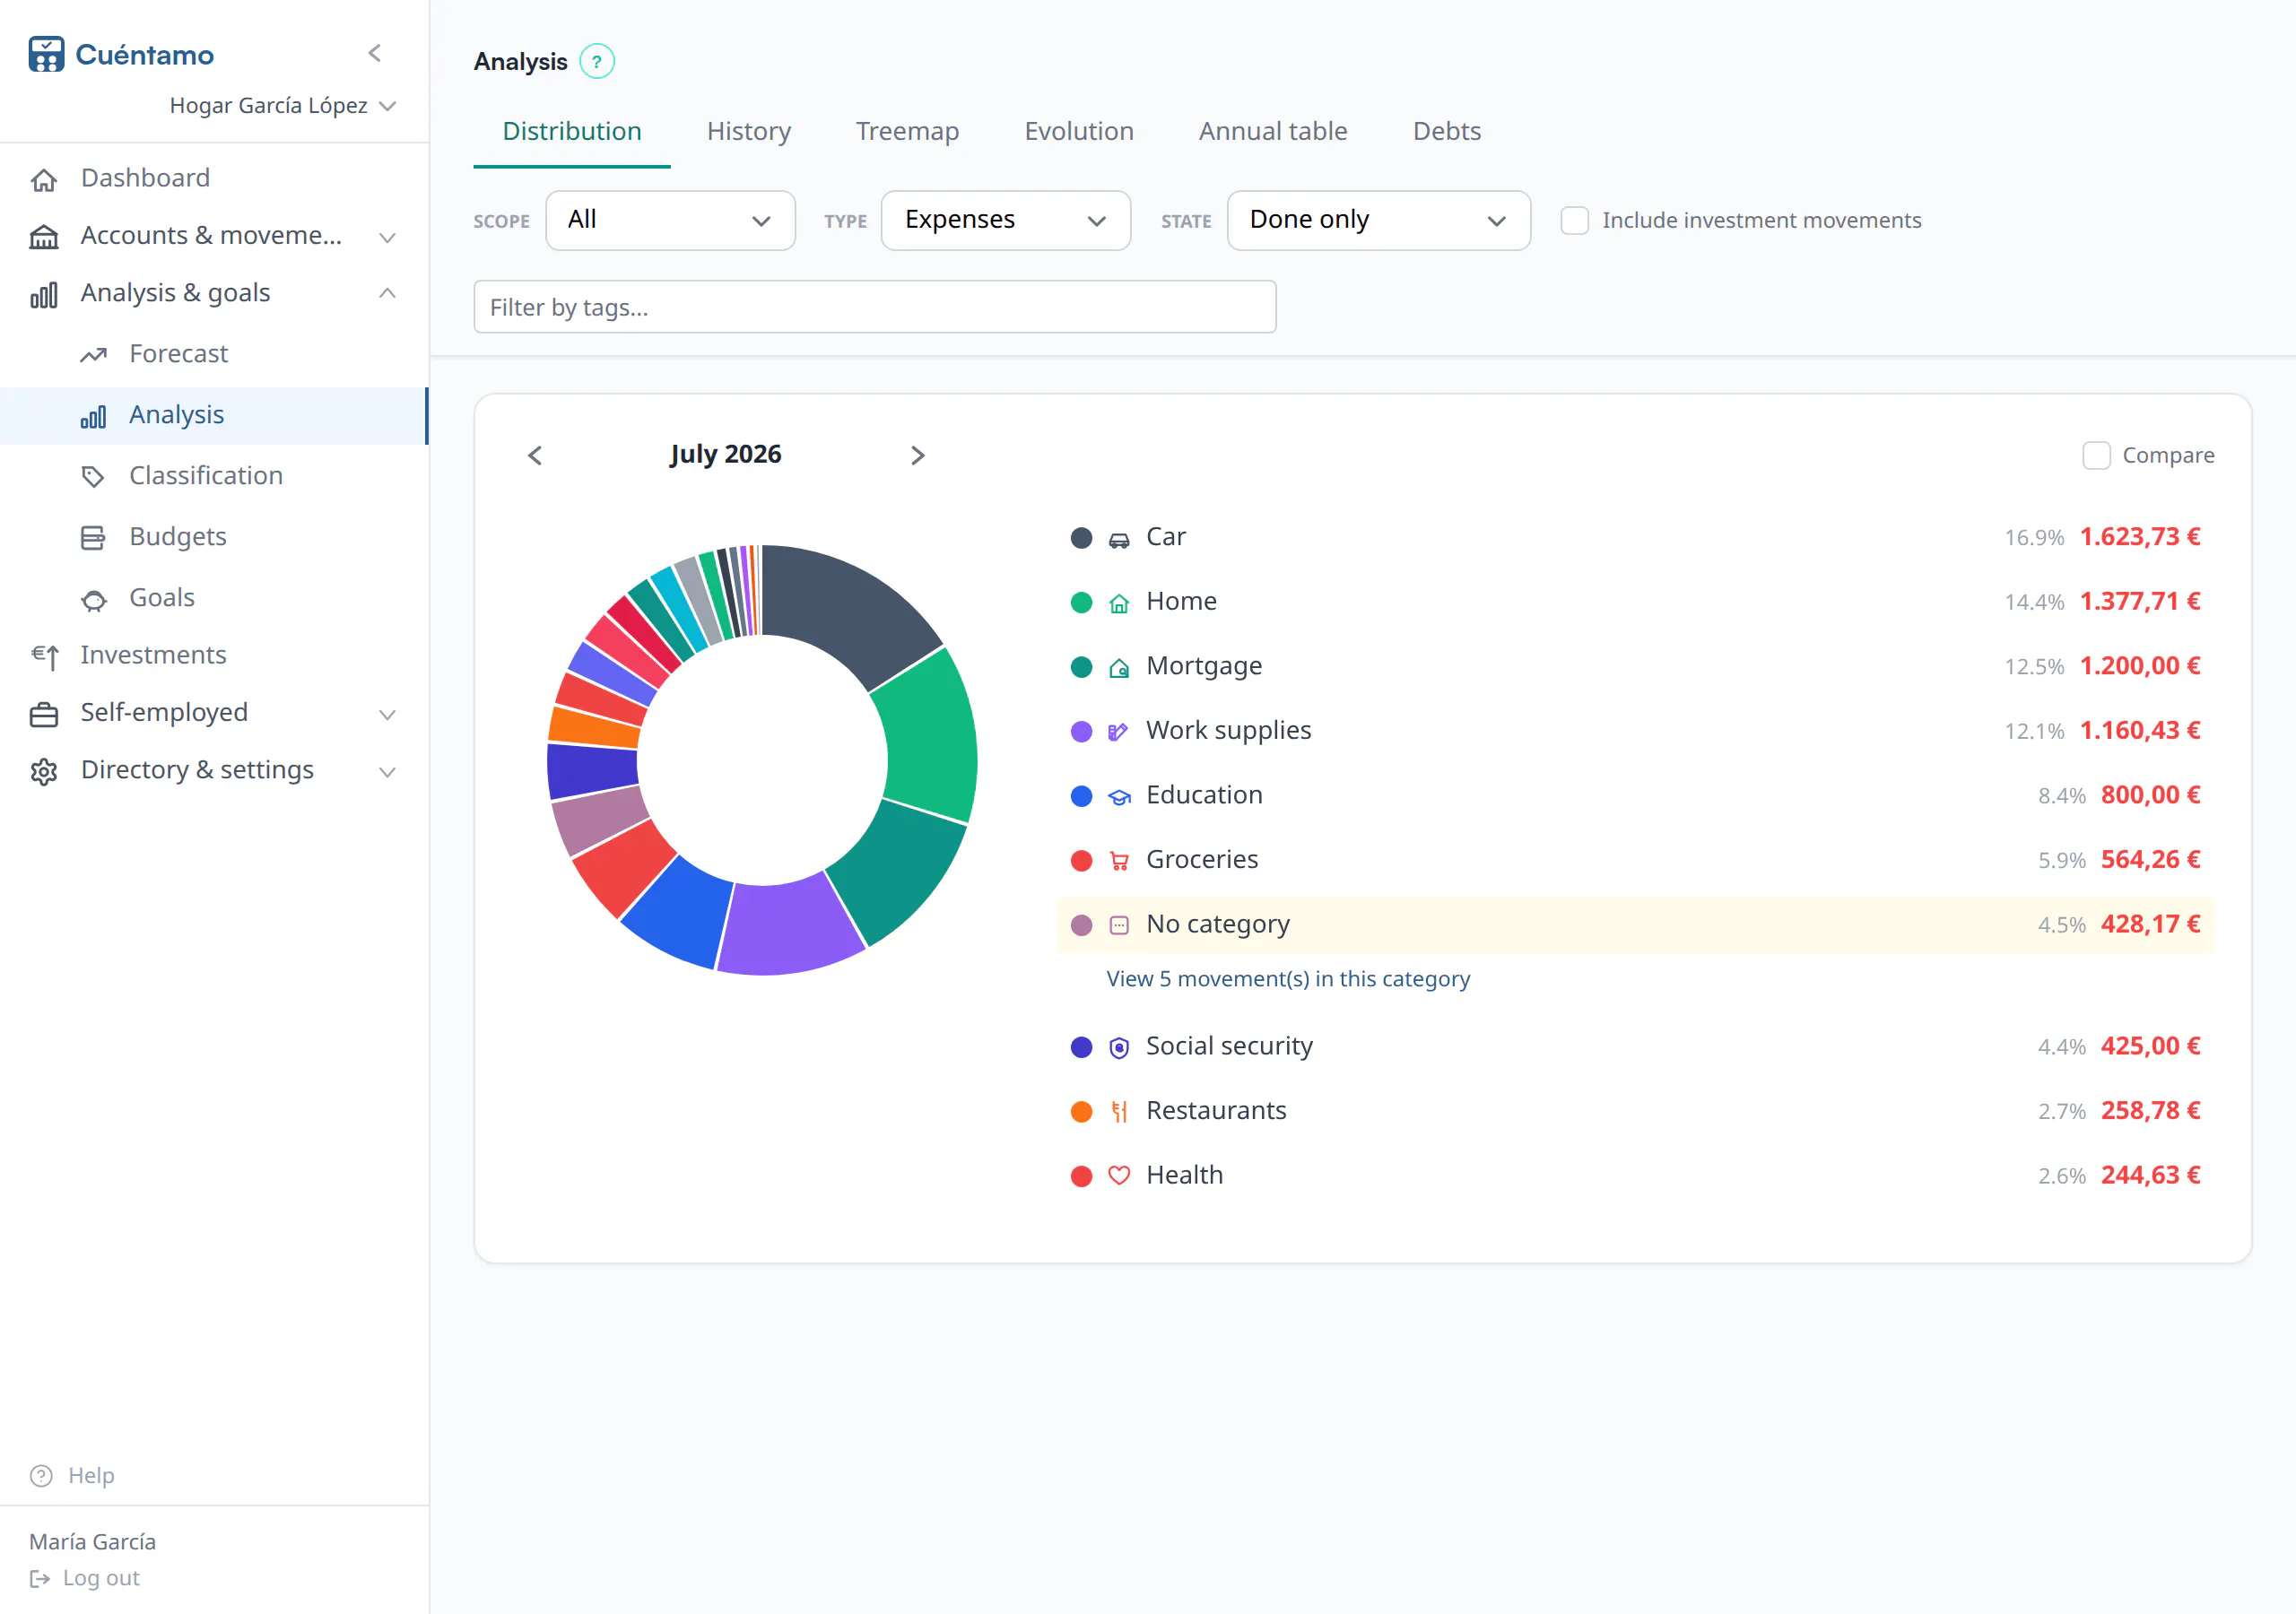Click the Education 8.4% percentage

[2061, 796]
